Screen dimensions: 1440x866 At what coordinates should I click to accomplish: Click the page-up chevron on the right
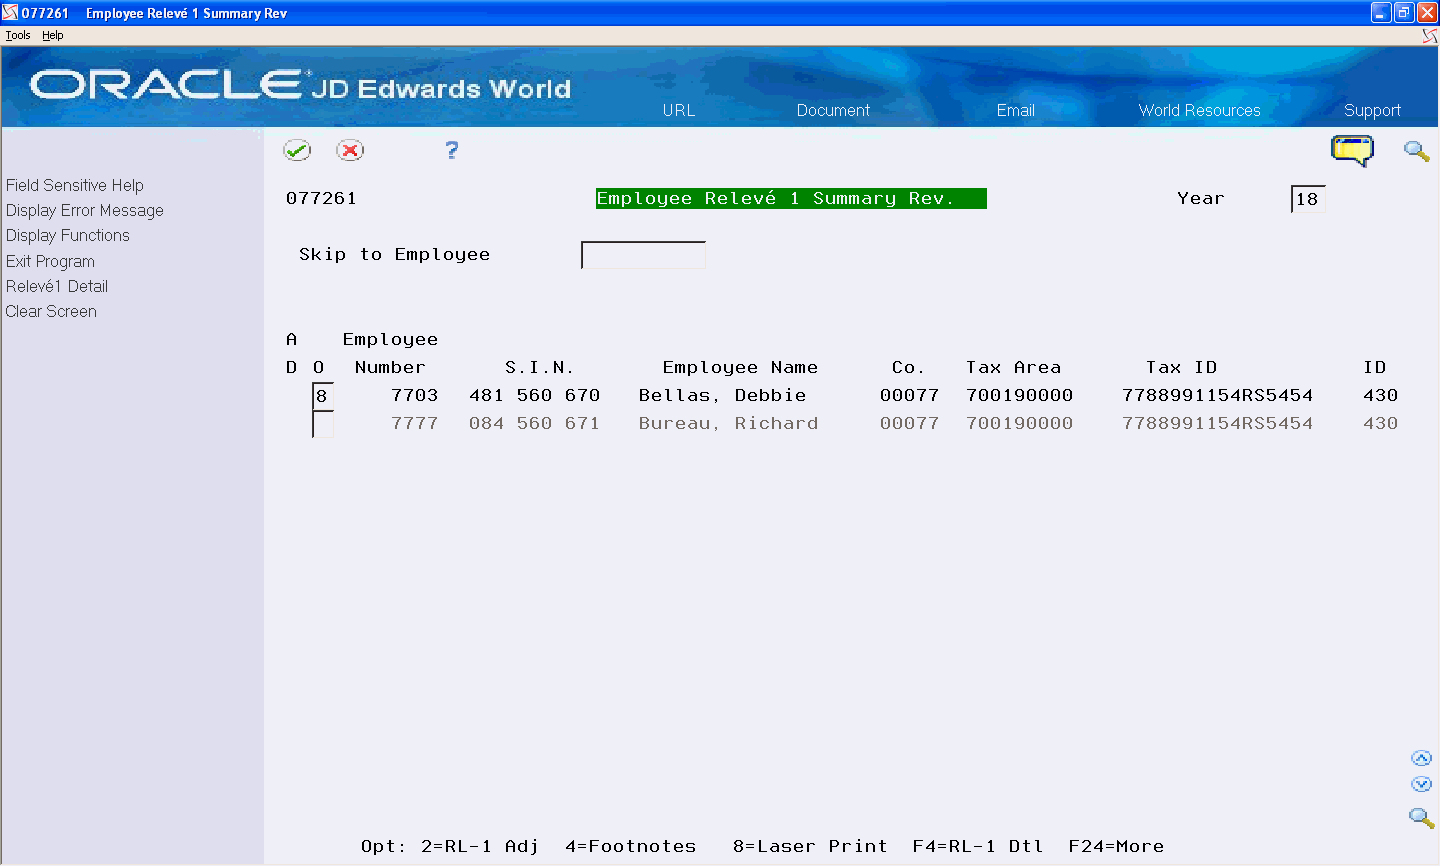pos(1422,758)
